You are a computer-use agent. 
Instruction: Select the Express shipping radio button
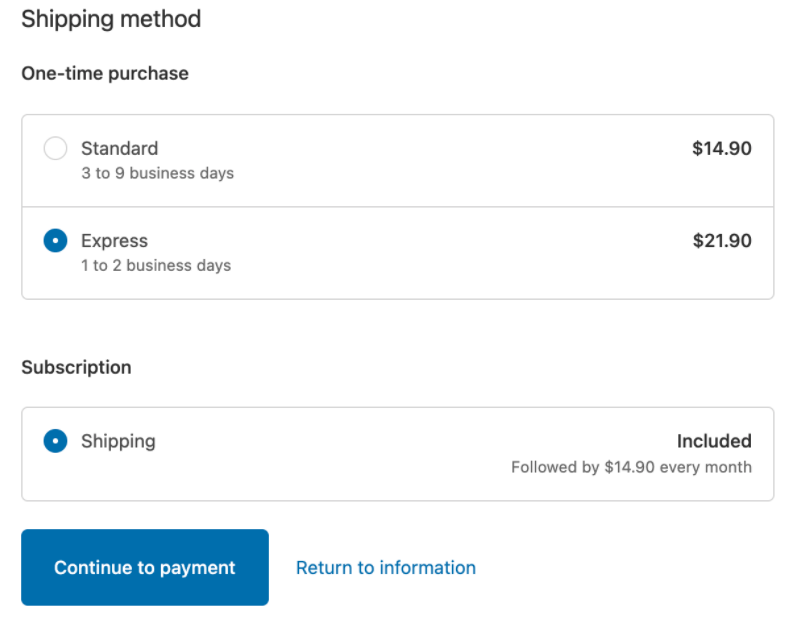point(55,240)
